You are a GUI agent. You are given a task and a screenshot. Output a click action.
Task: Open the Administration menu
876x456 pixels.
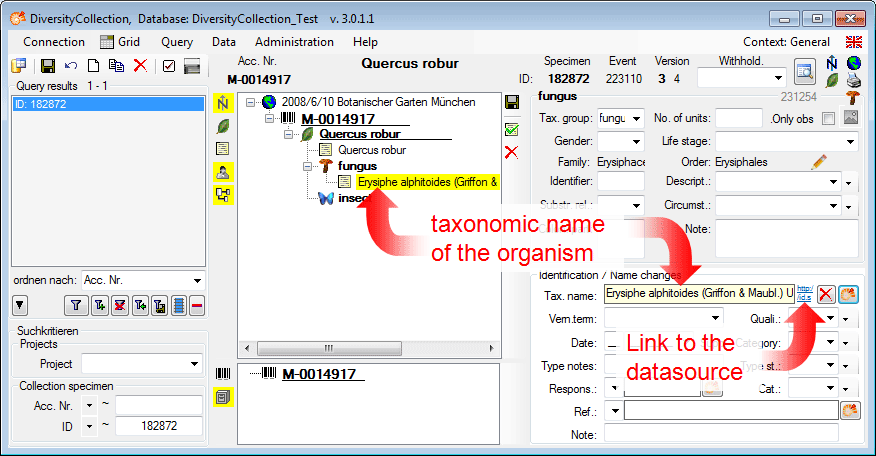[x=294, y=42]
